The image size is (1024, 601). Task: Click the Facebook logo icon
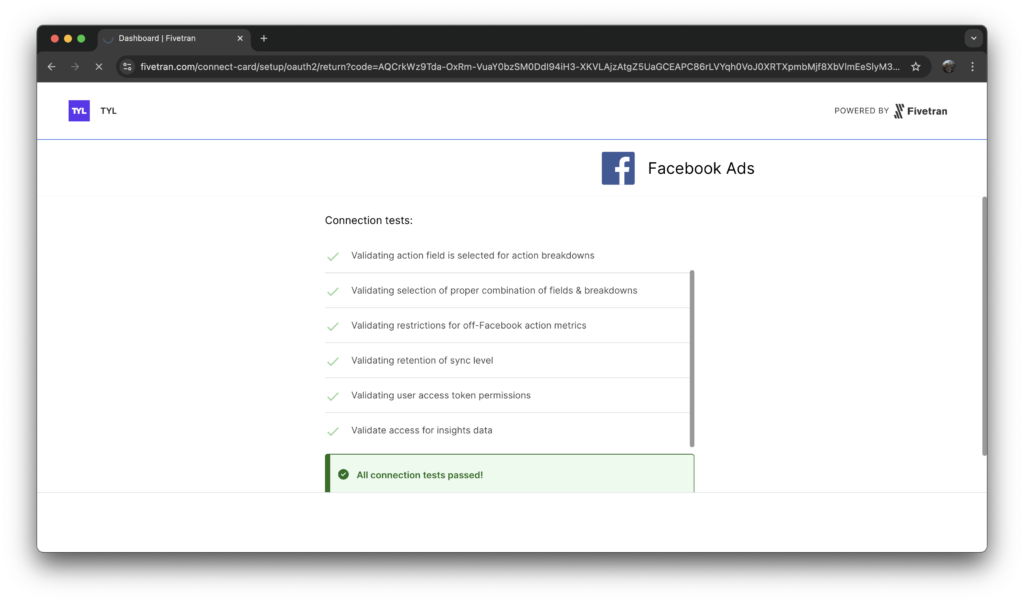(x=618, y=169)
